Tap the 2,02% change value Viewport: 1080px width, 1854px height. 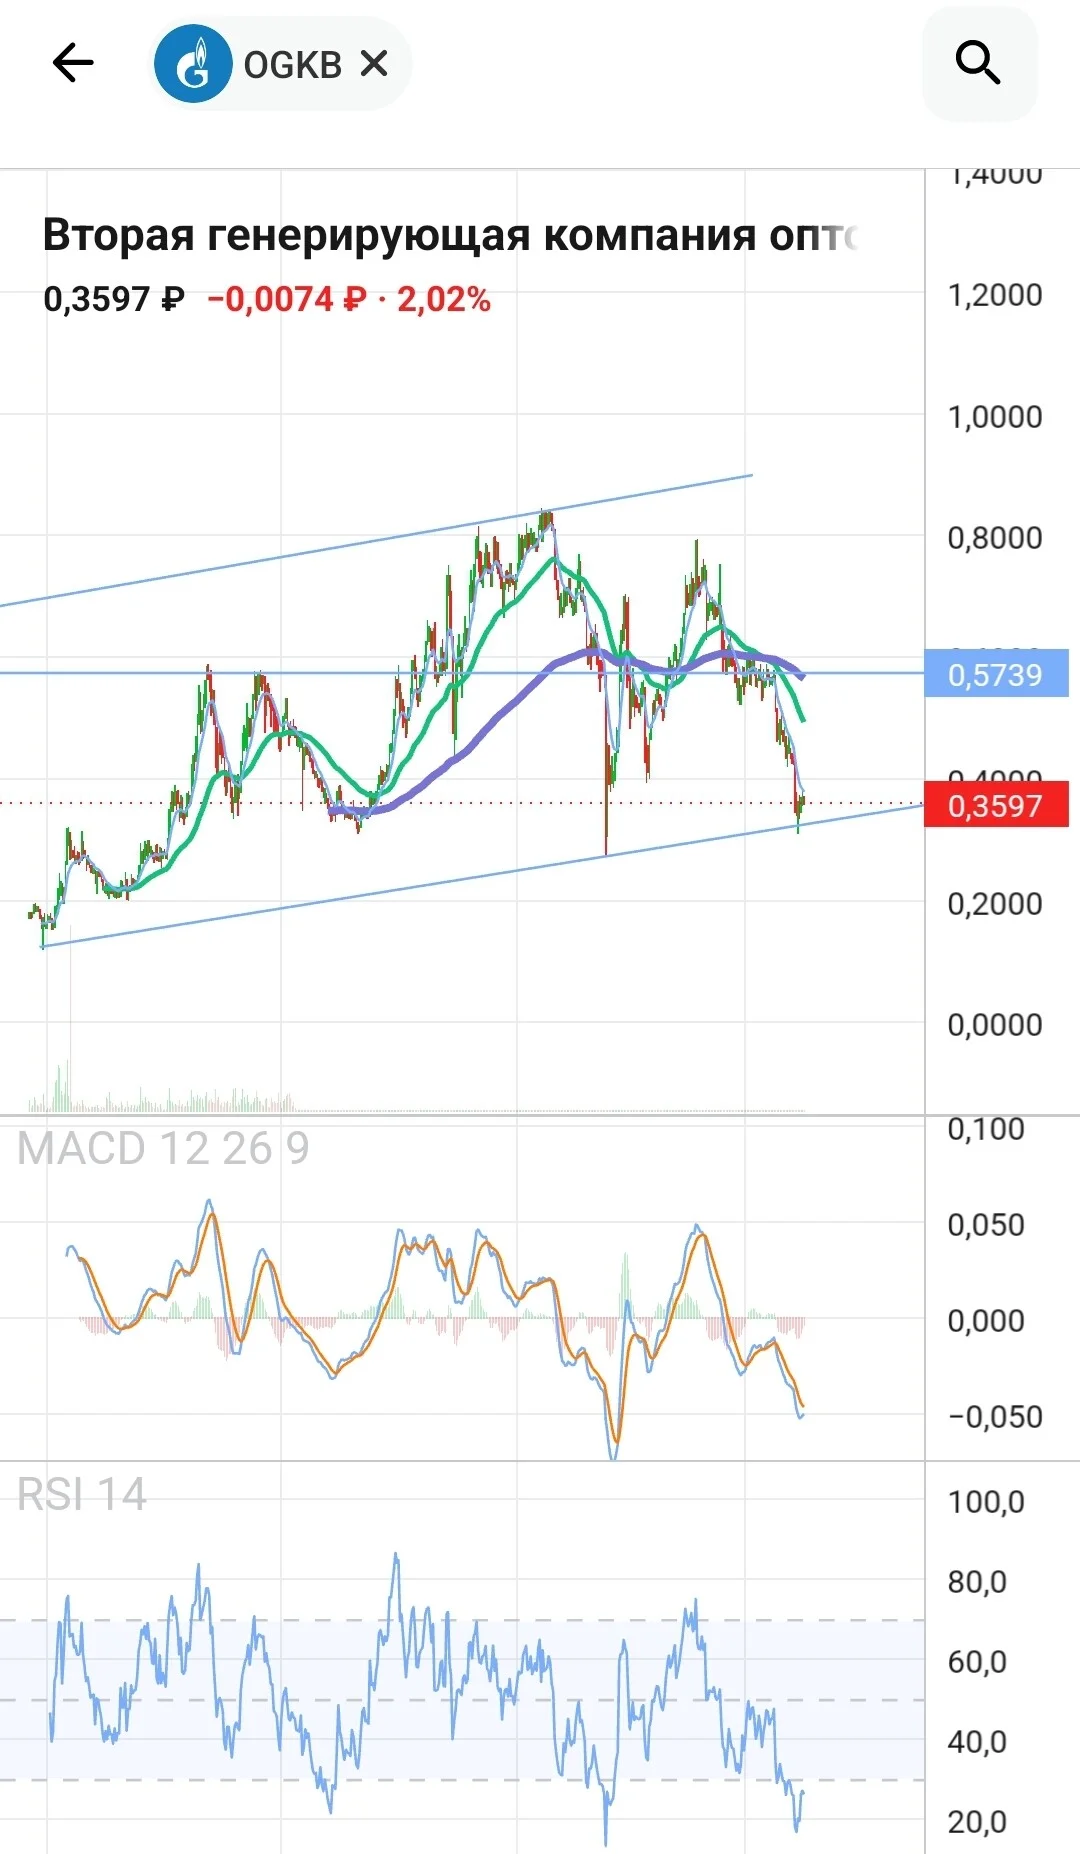click(444, 299)
